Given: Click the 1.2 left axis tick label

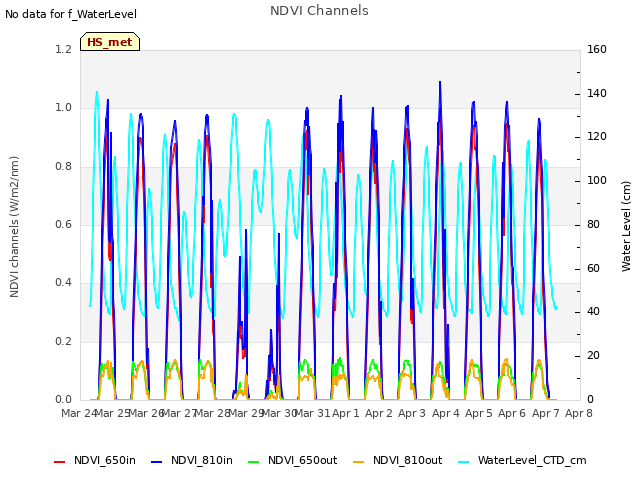Looking at the screenshot, I should (64, 49).
